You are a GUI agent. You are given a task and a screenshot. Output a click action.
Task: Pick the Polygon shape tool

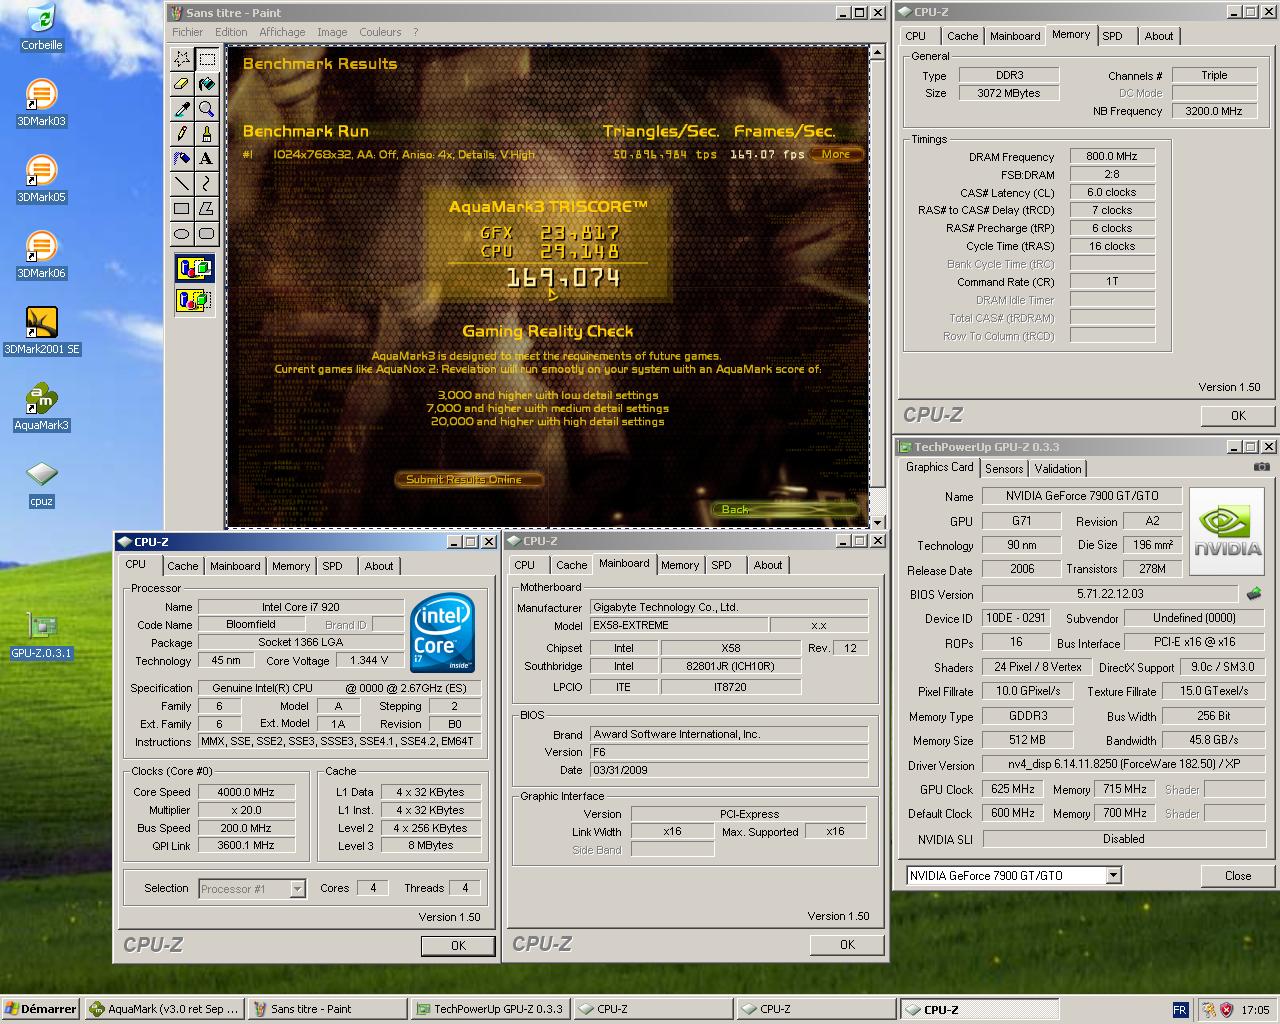[206, 208]
